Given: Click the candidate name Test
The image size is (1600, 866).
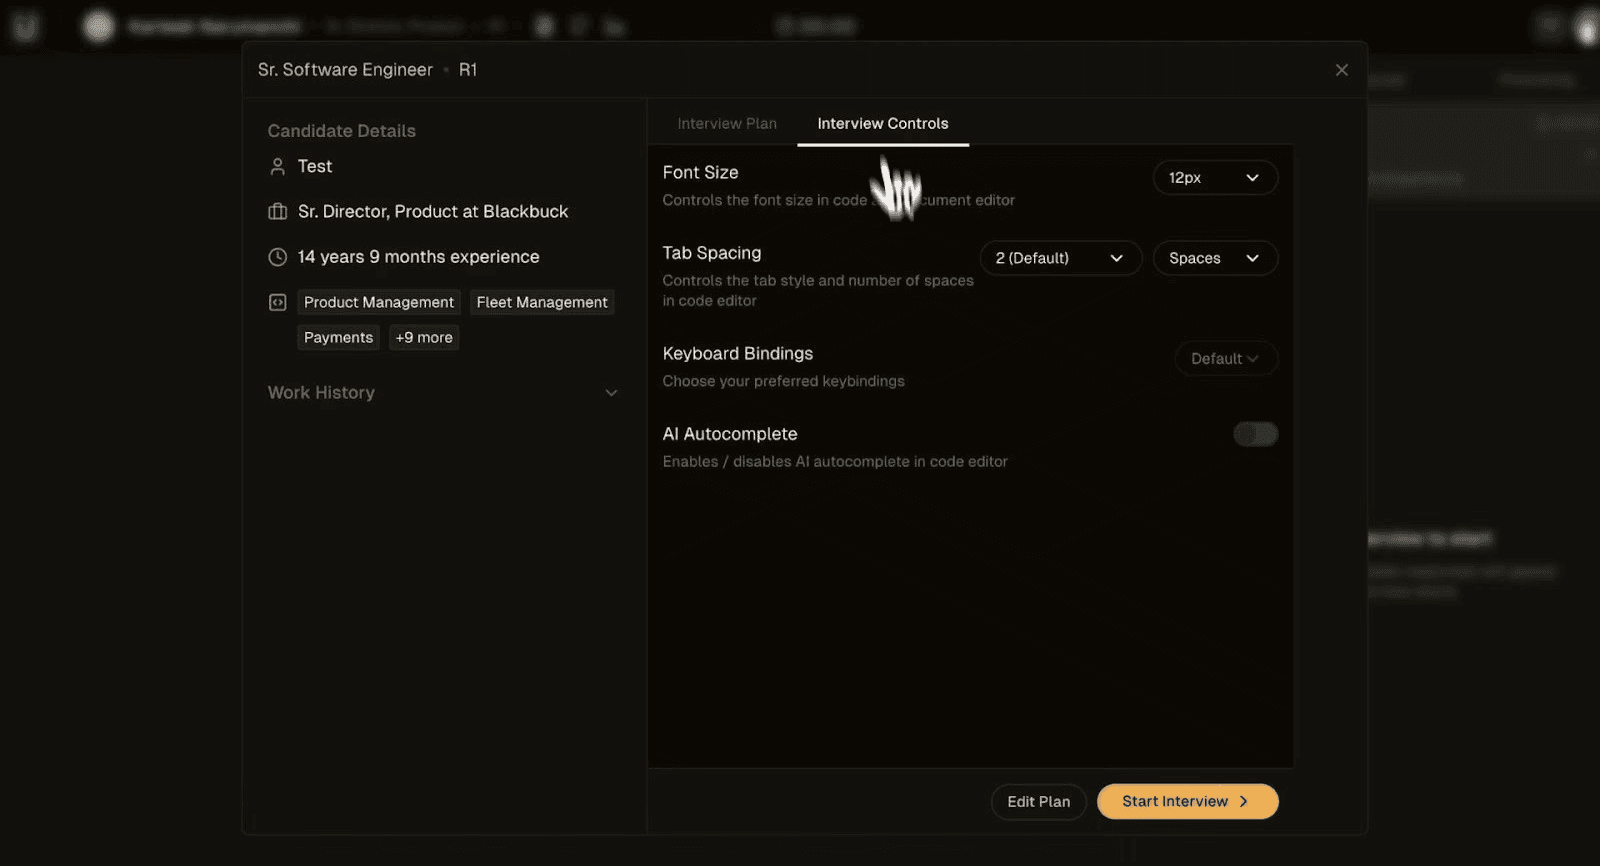Looking at the screenshot, I should coord(315,167).
